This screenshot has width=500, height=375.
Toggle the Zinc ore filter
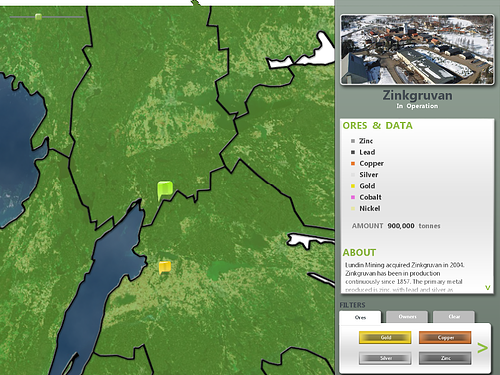click(x=445, y=358)
